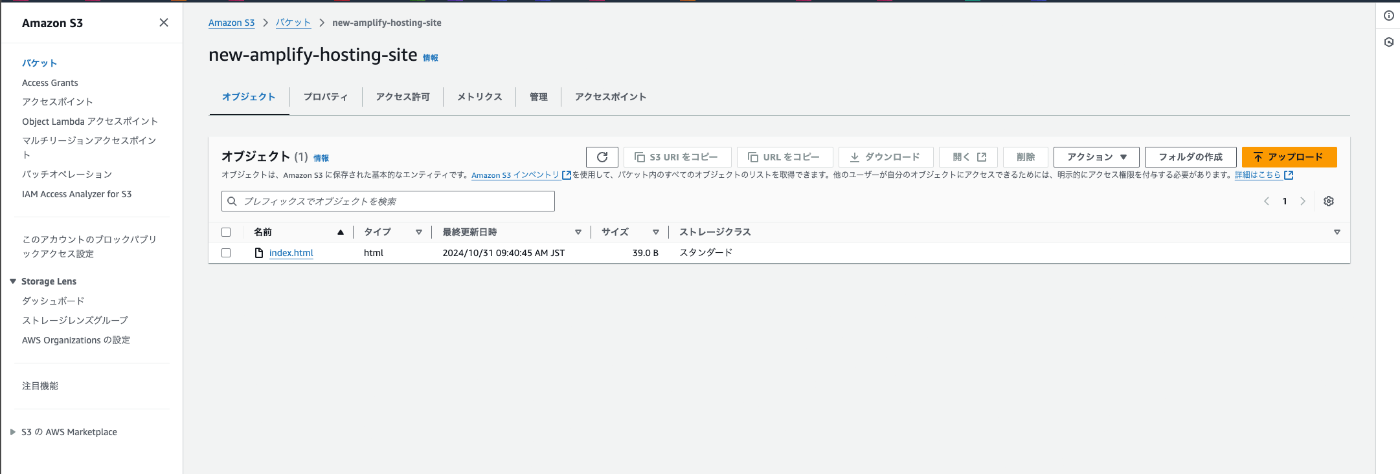Open IAM Access Analyzer for S3
The height and width of the screenshot is (474, 1400).
coord(77,194)
